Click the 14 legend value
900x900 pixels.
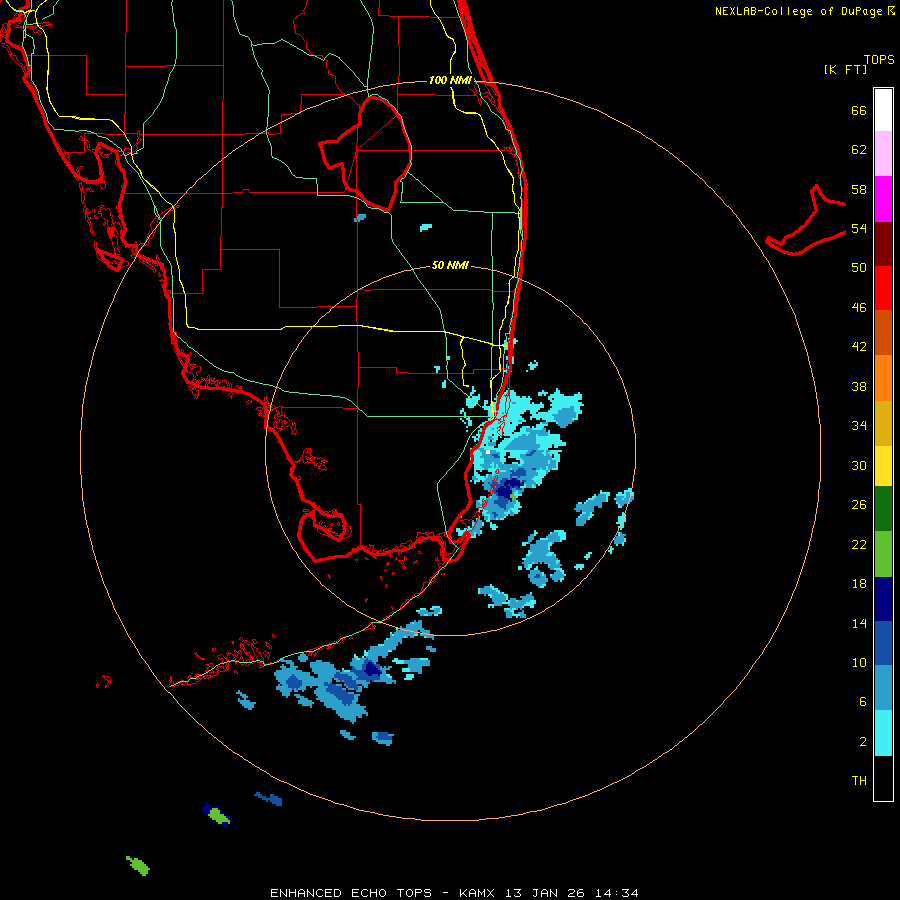click(x=859, y=623)
